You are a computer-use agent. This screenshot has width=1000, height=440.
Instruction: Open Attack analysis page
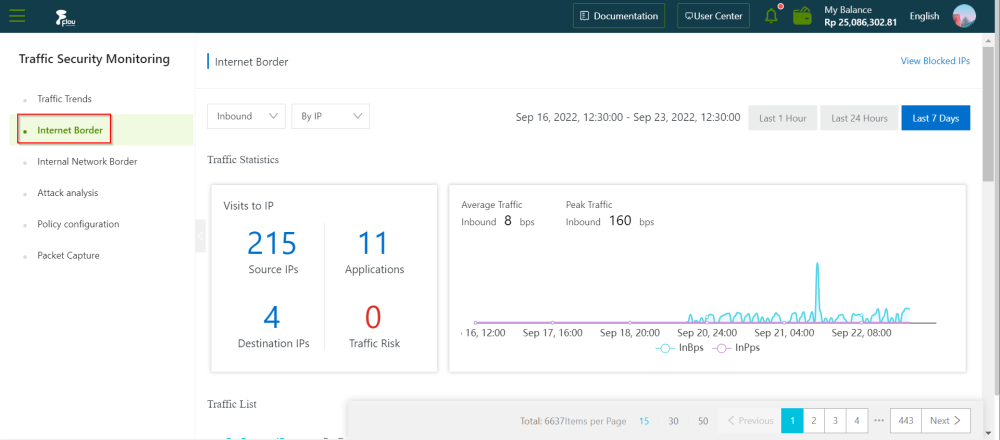(68, 193)
